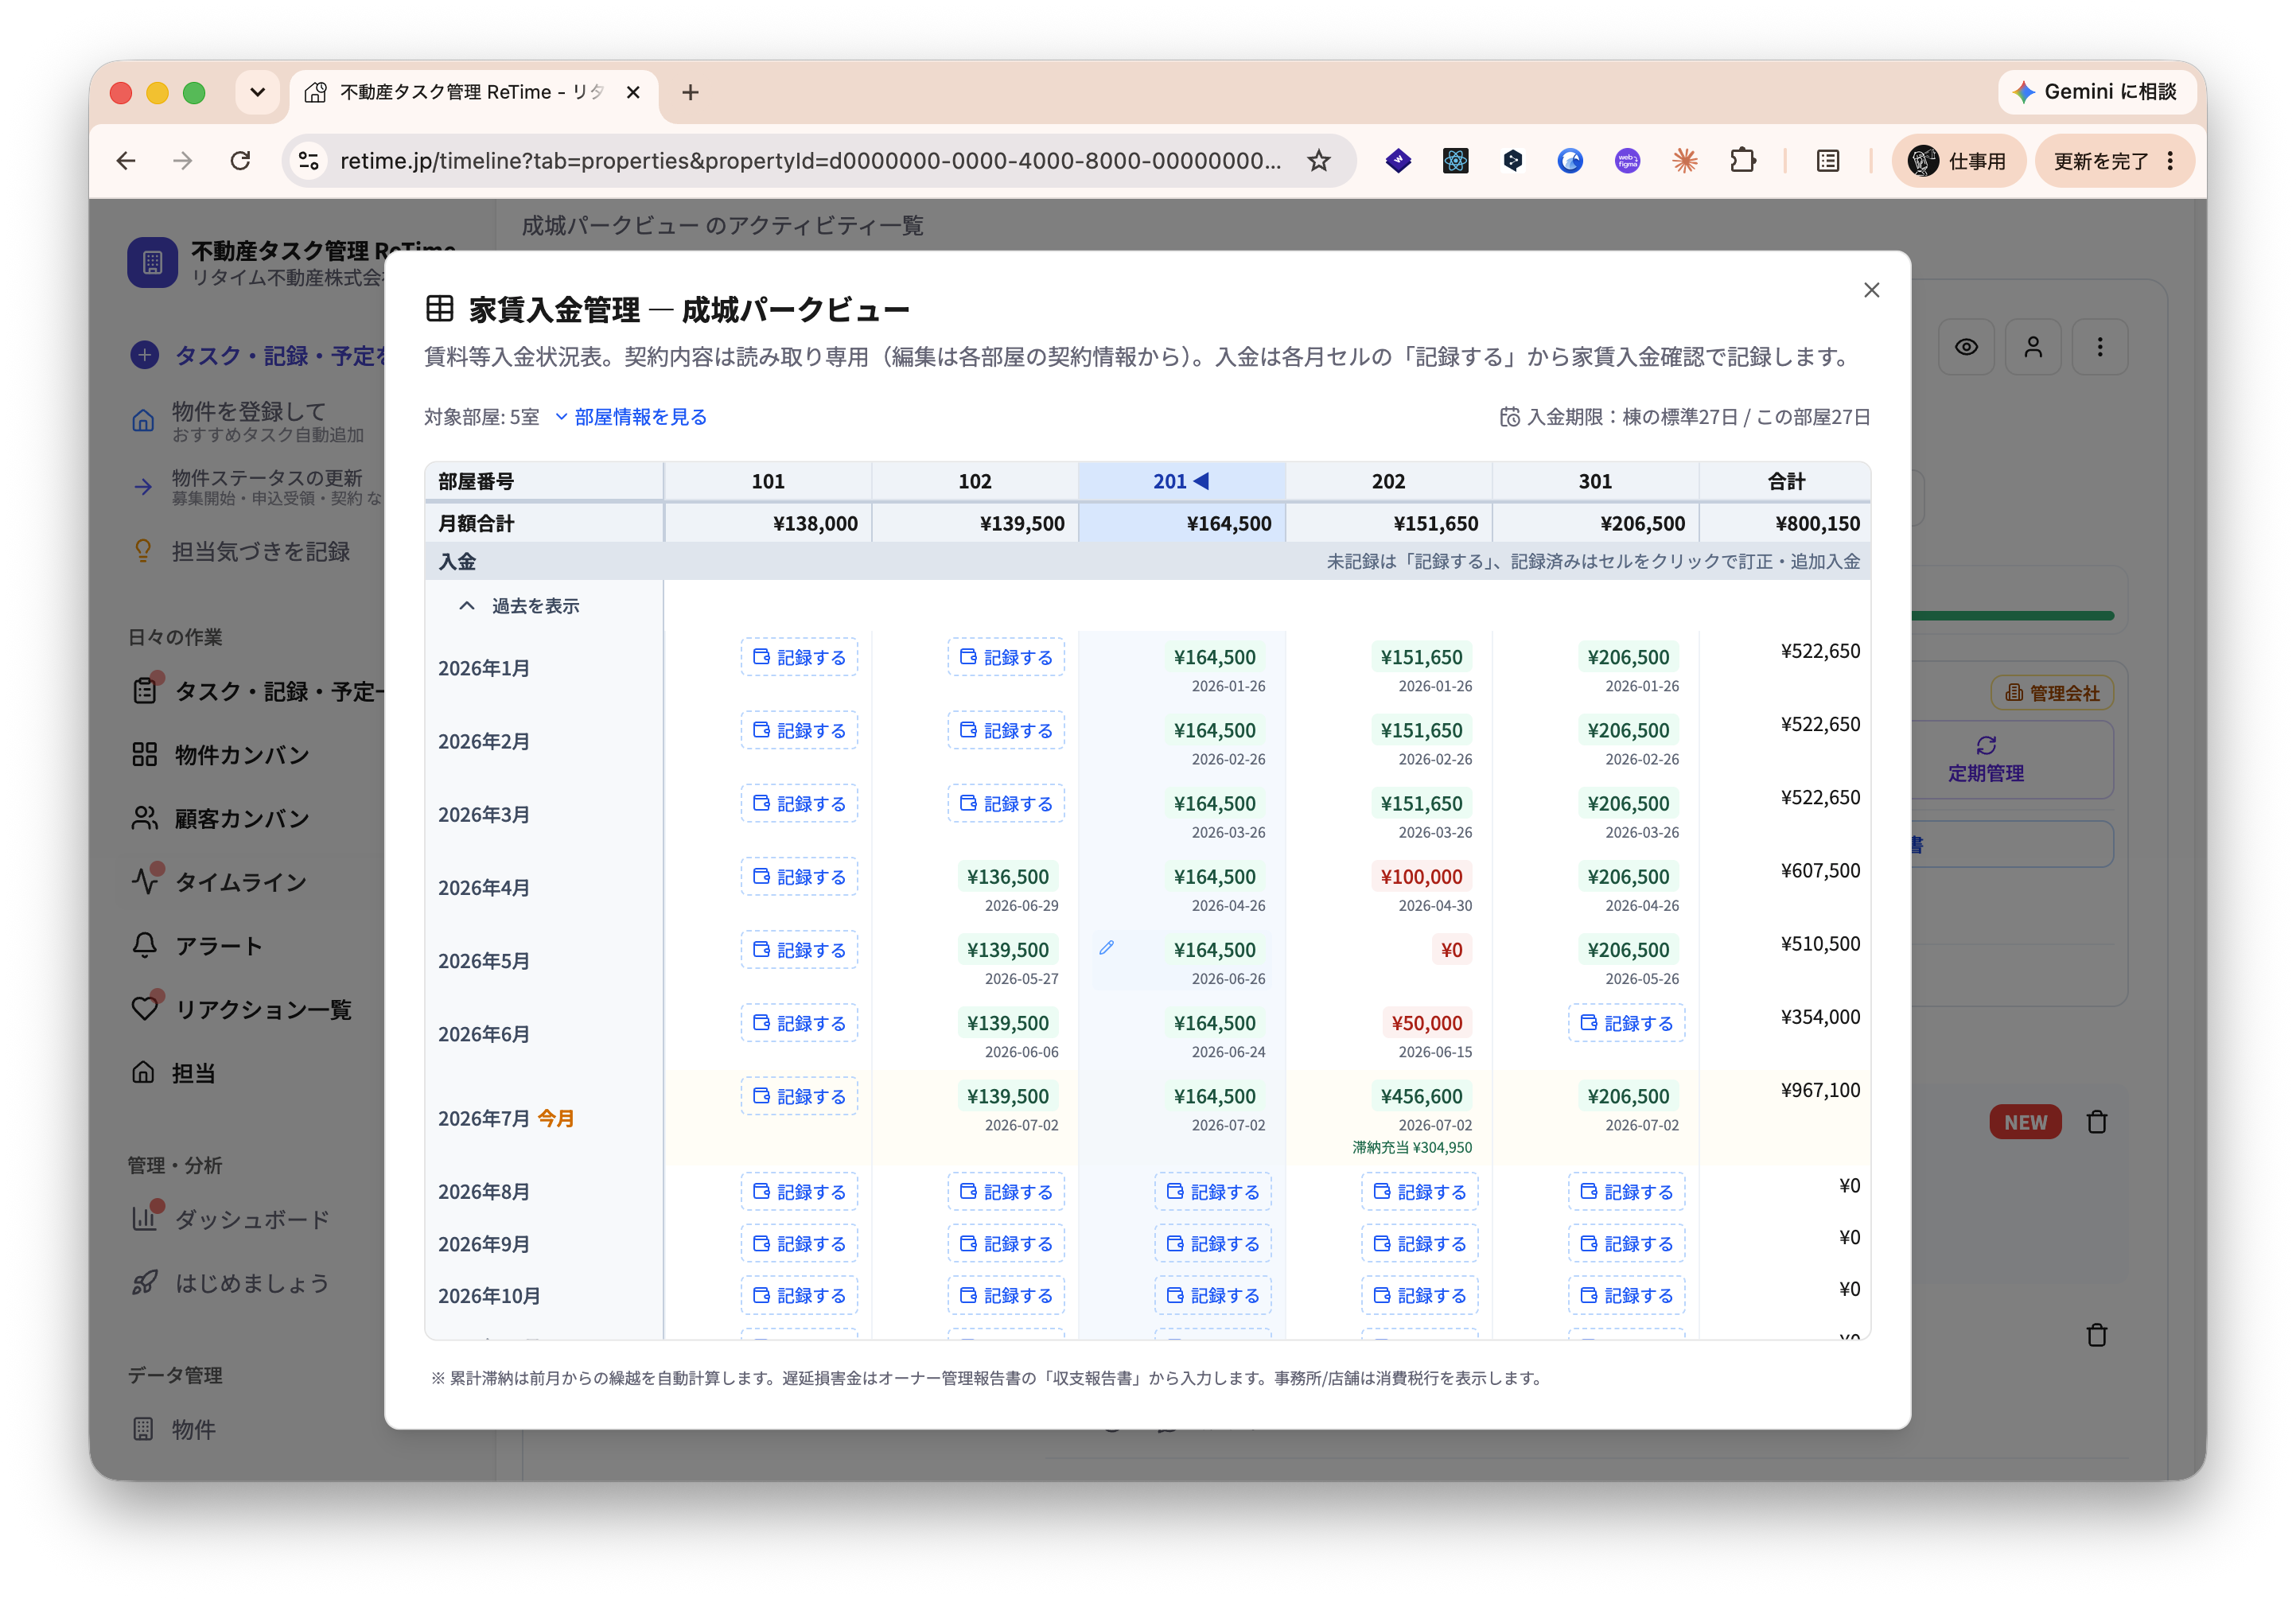Click the table icon beside 家賃入金管理 title

point(439,309)
